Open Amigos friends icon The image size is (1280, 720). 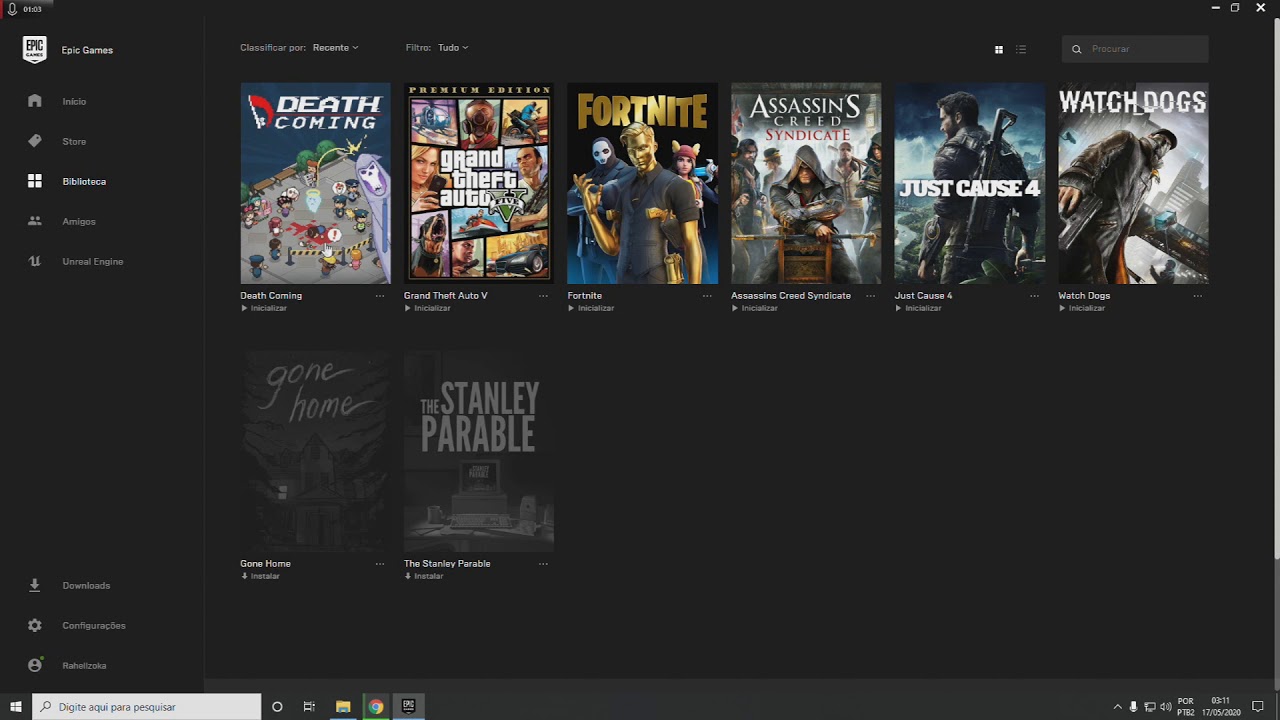tap(35, 221)
